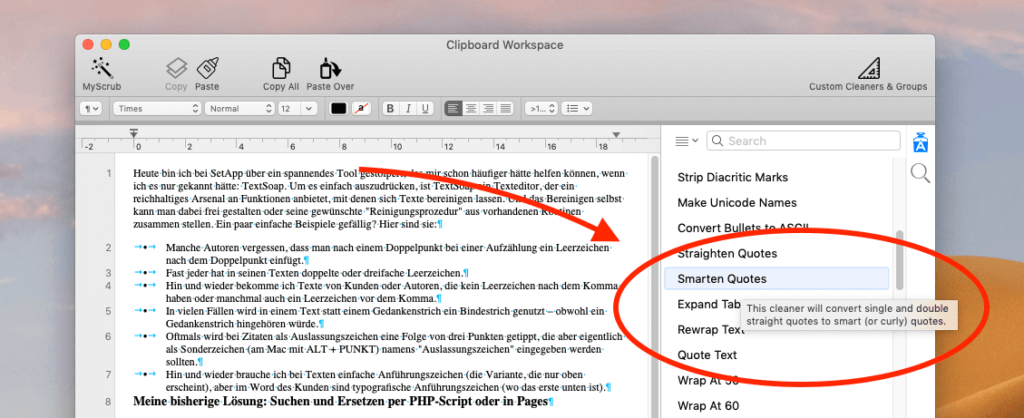This screenshot has width=1024, height=418.
Task: Click the cleaners Search field
Action: point(803,140)
